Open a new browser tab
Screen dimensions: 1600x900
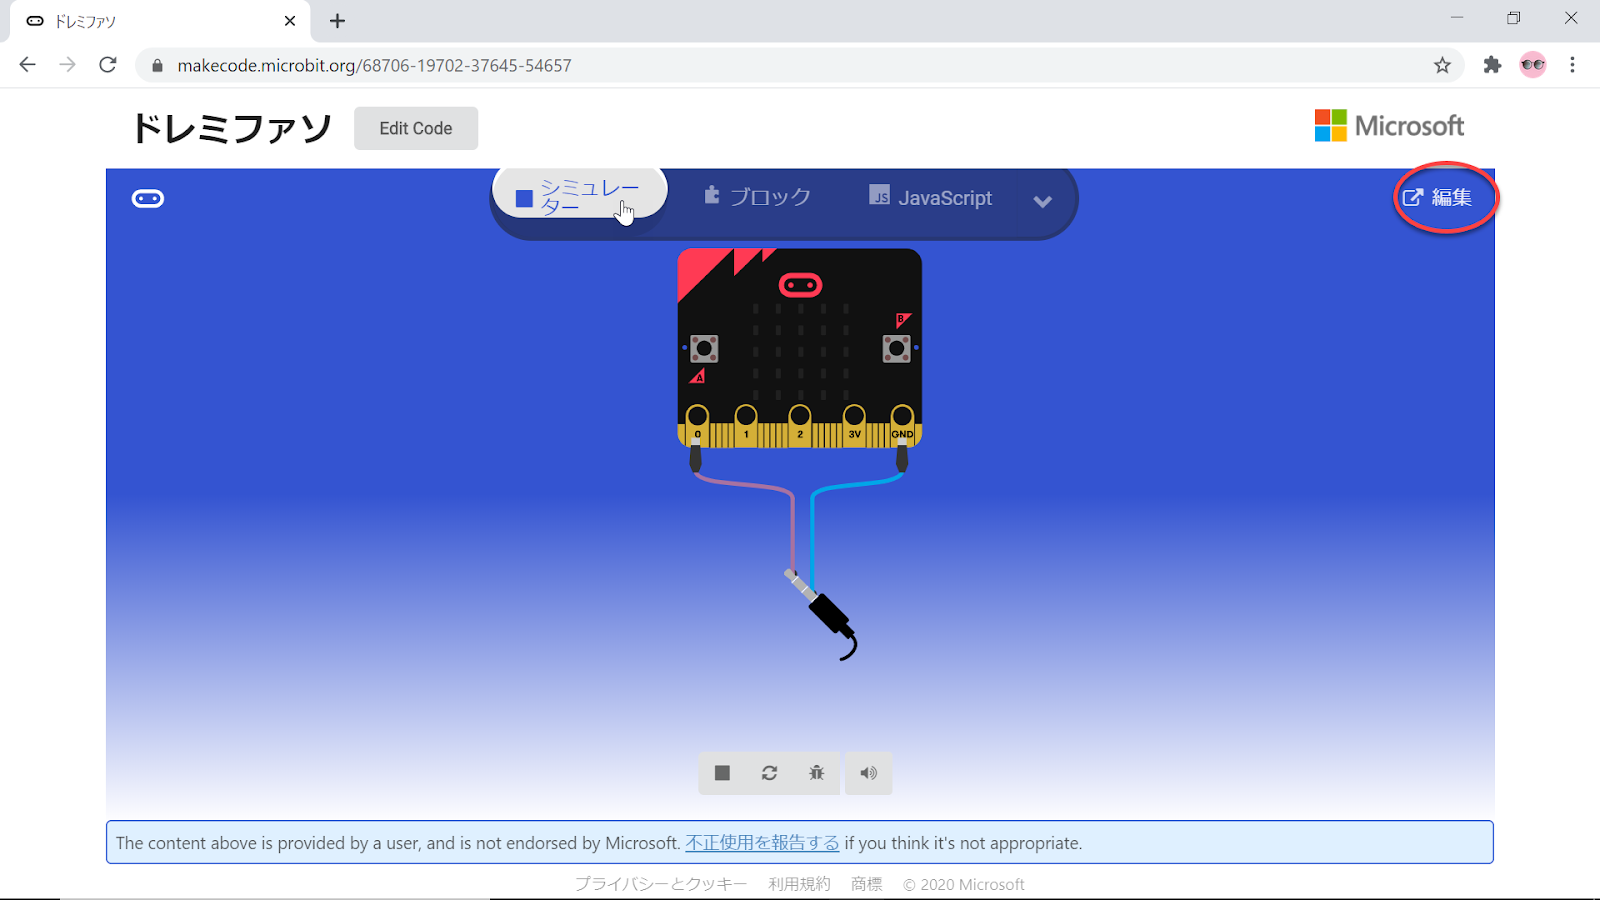[x=338, y=21]
